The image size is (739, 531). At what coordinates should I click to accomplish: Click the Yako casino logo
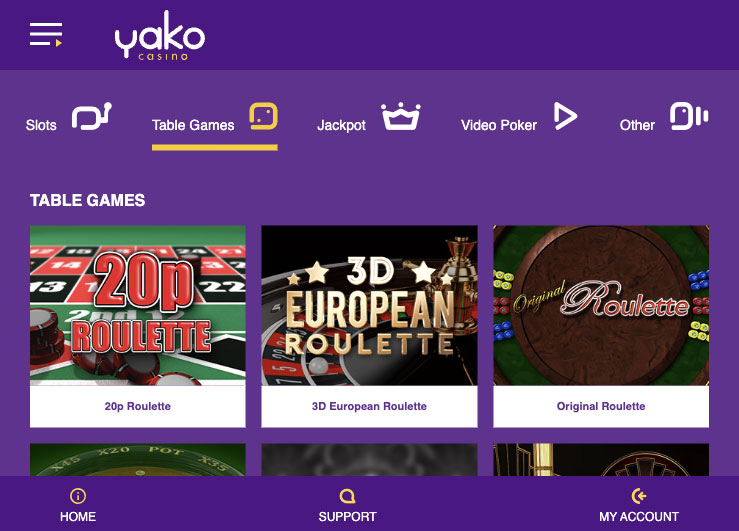point(160,35)
